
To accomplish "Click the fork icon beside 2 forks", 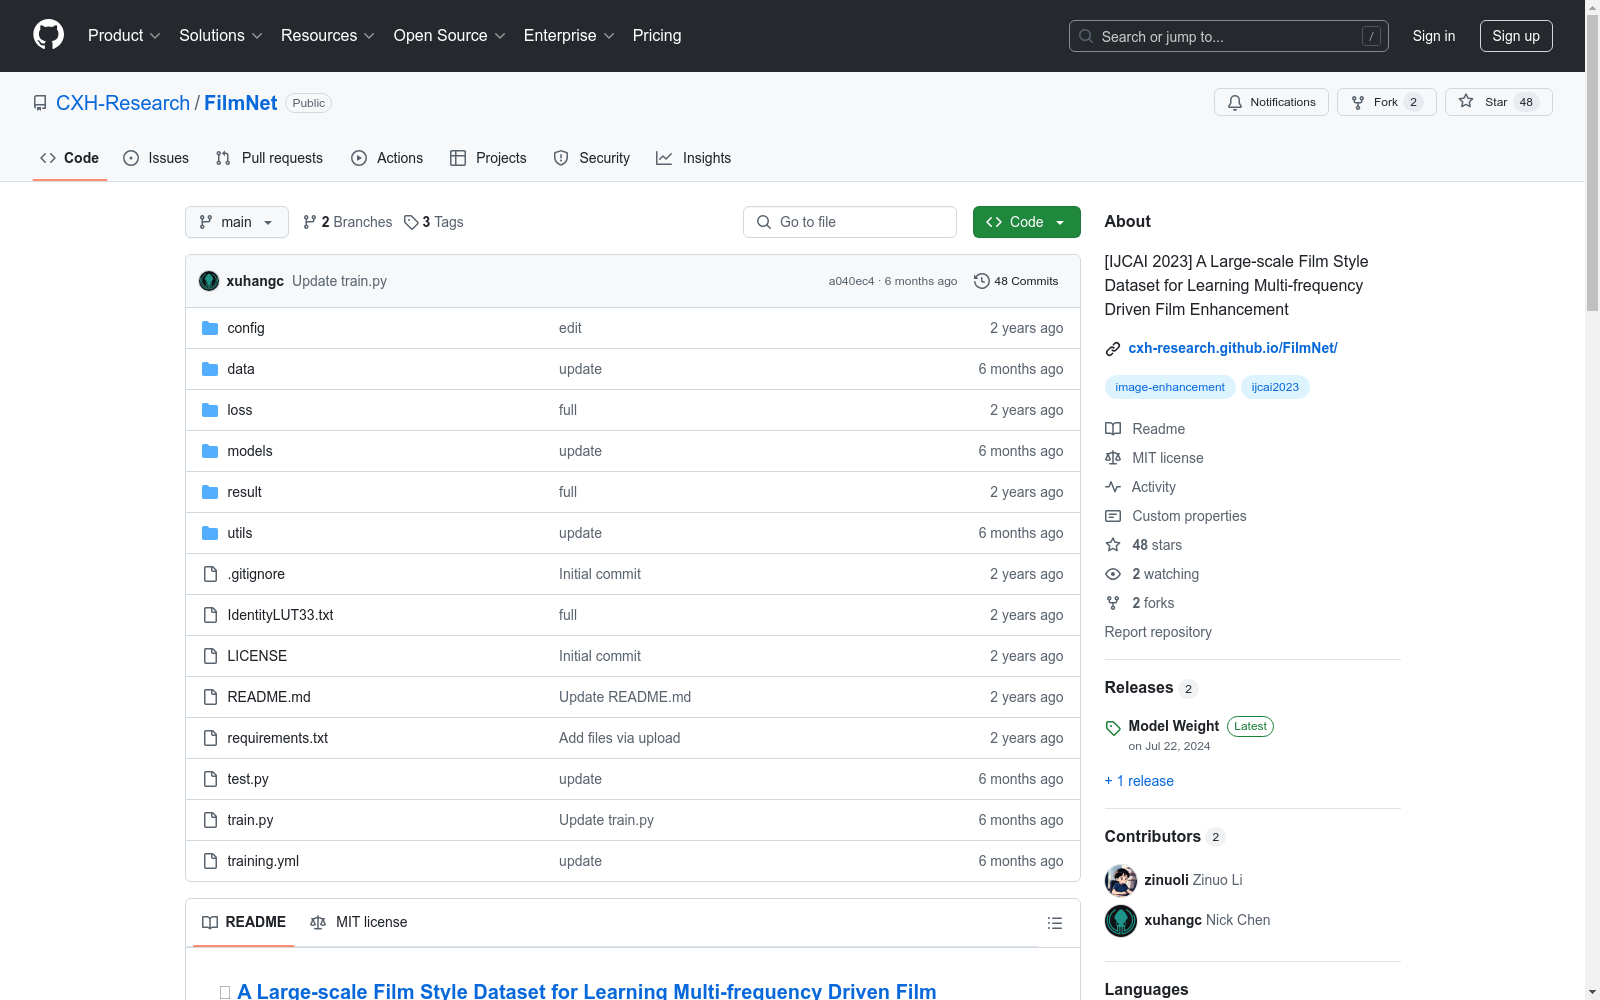I will [x=1113, y=603].
